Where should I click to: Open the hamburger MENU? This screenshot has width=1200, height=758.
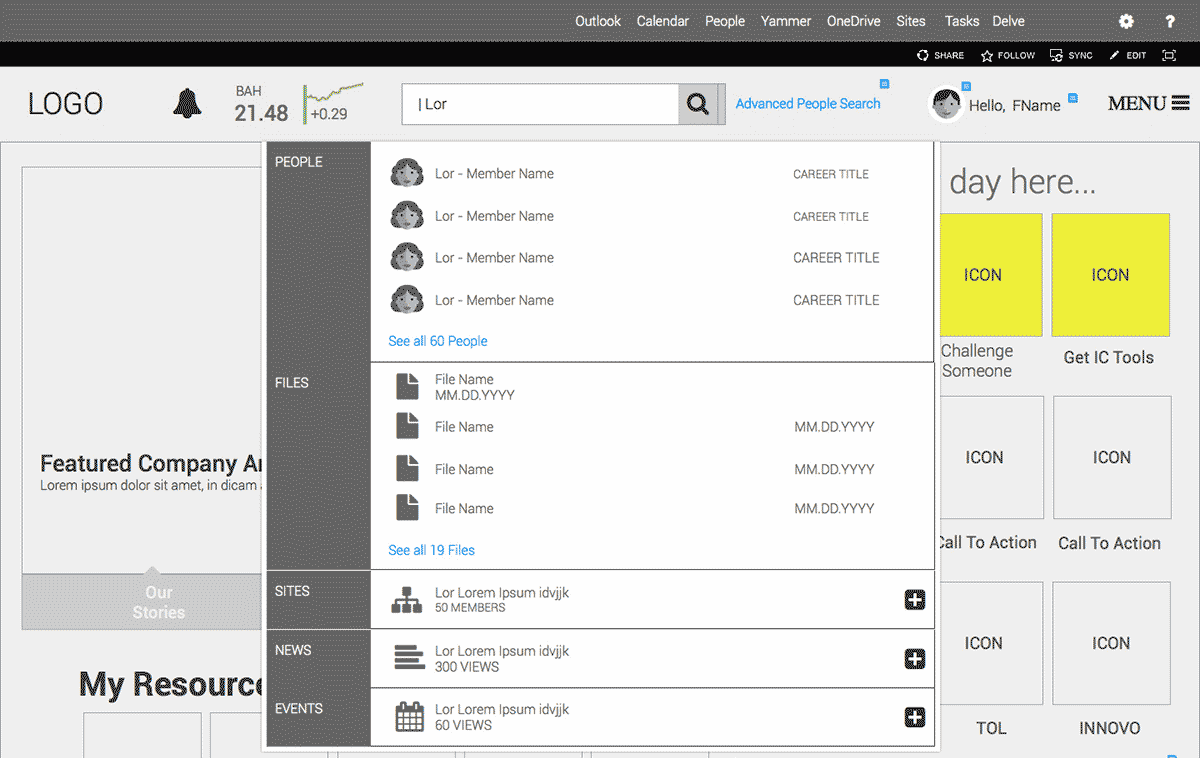point(1148,103)
